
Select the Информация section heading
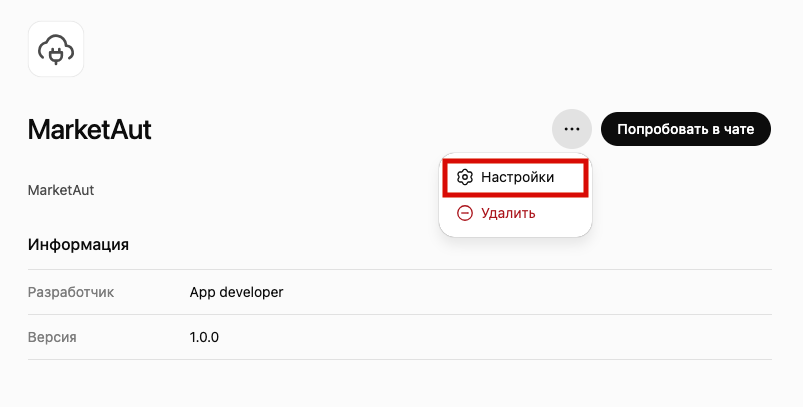(78, 245)
